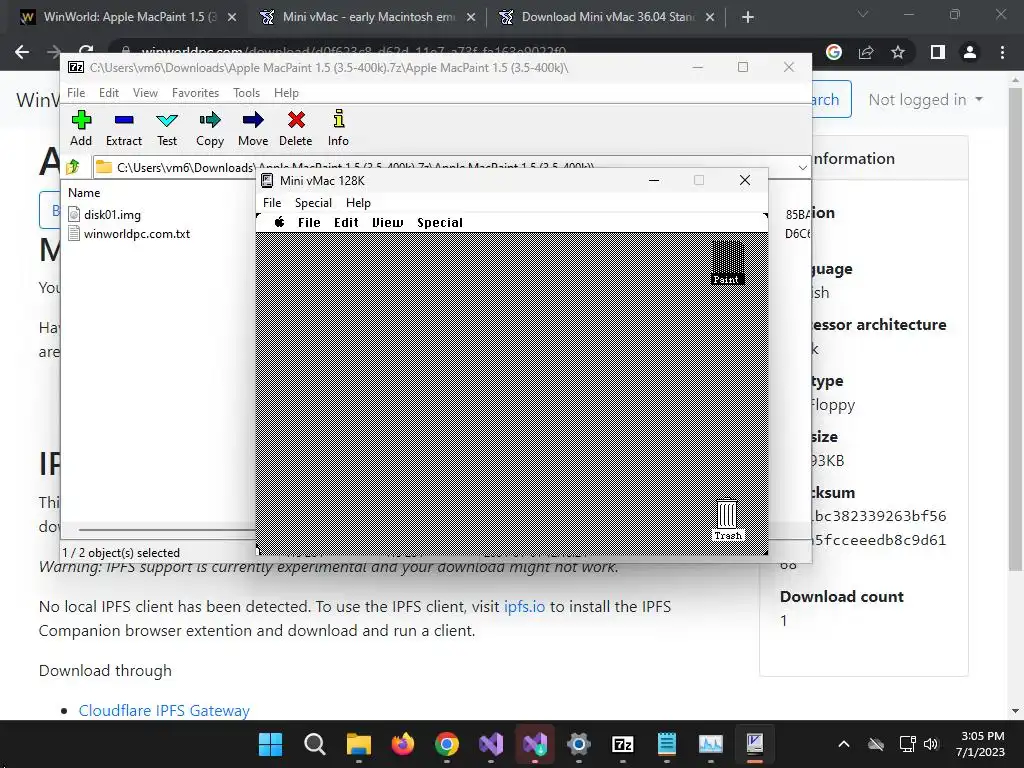Click the 7-Zip address path field
1024x768 pixels.
click(x=444, y=167)
